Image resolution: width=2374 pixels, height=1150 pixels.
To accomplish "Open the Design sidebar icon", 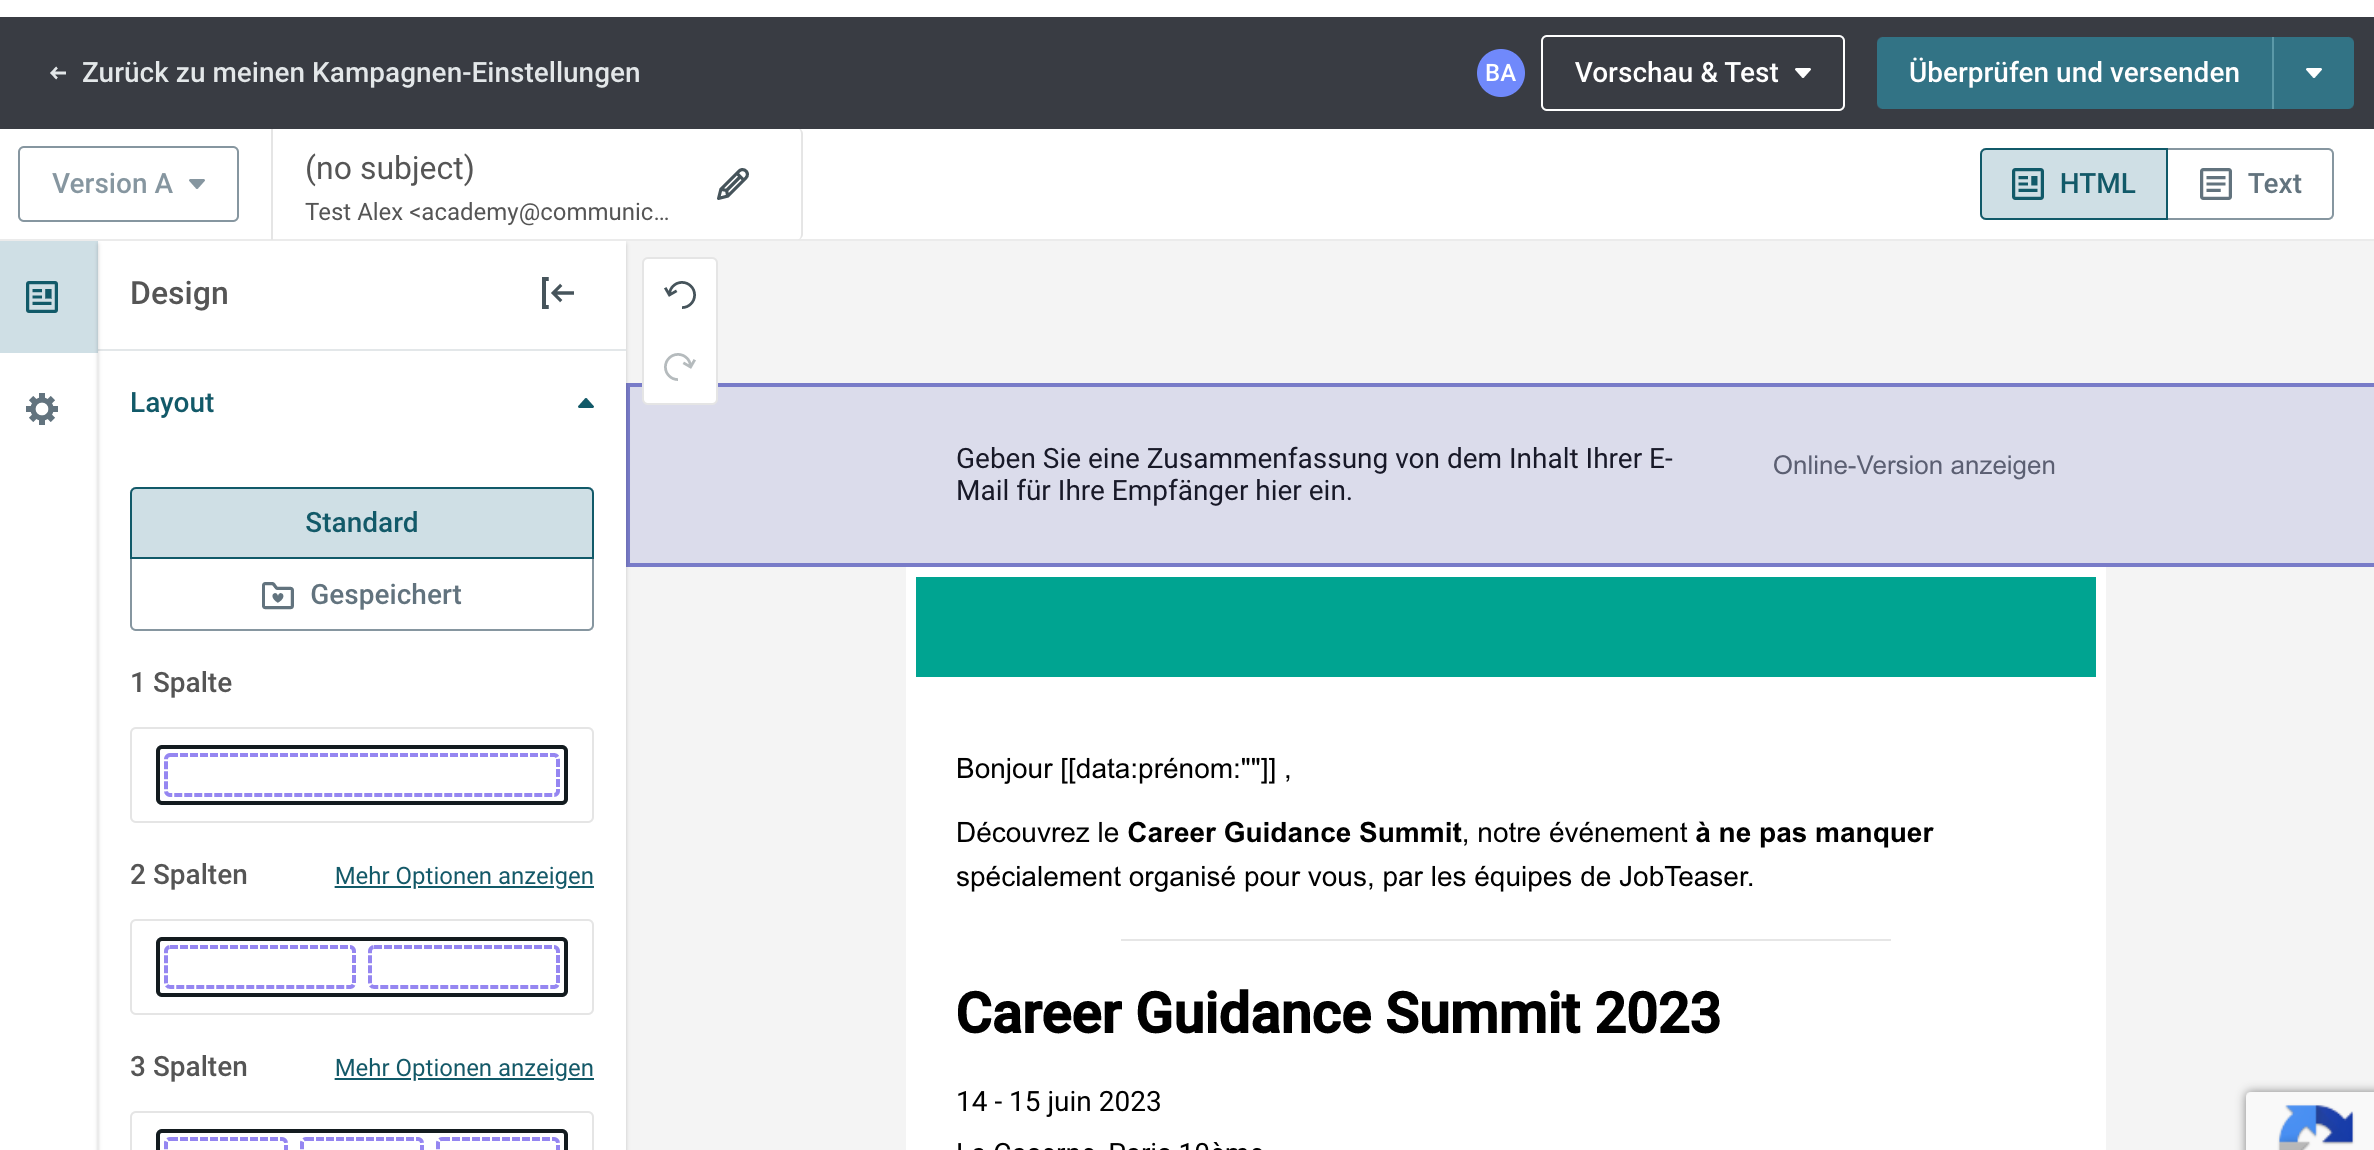I will pyautogui.click(x=42, y=296).
